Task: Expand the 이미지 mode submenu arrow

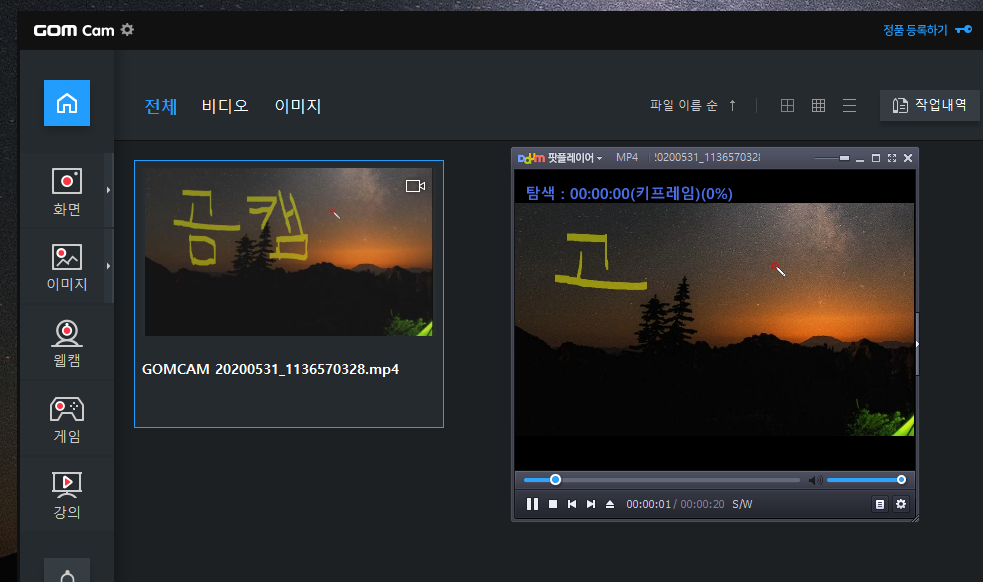Action: [108, 266]
